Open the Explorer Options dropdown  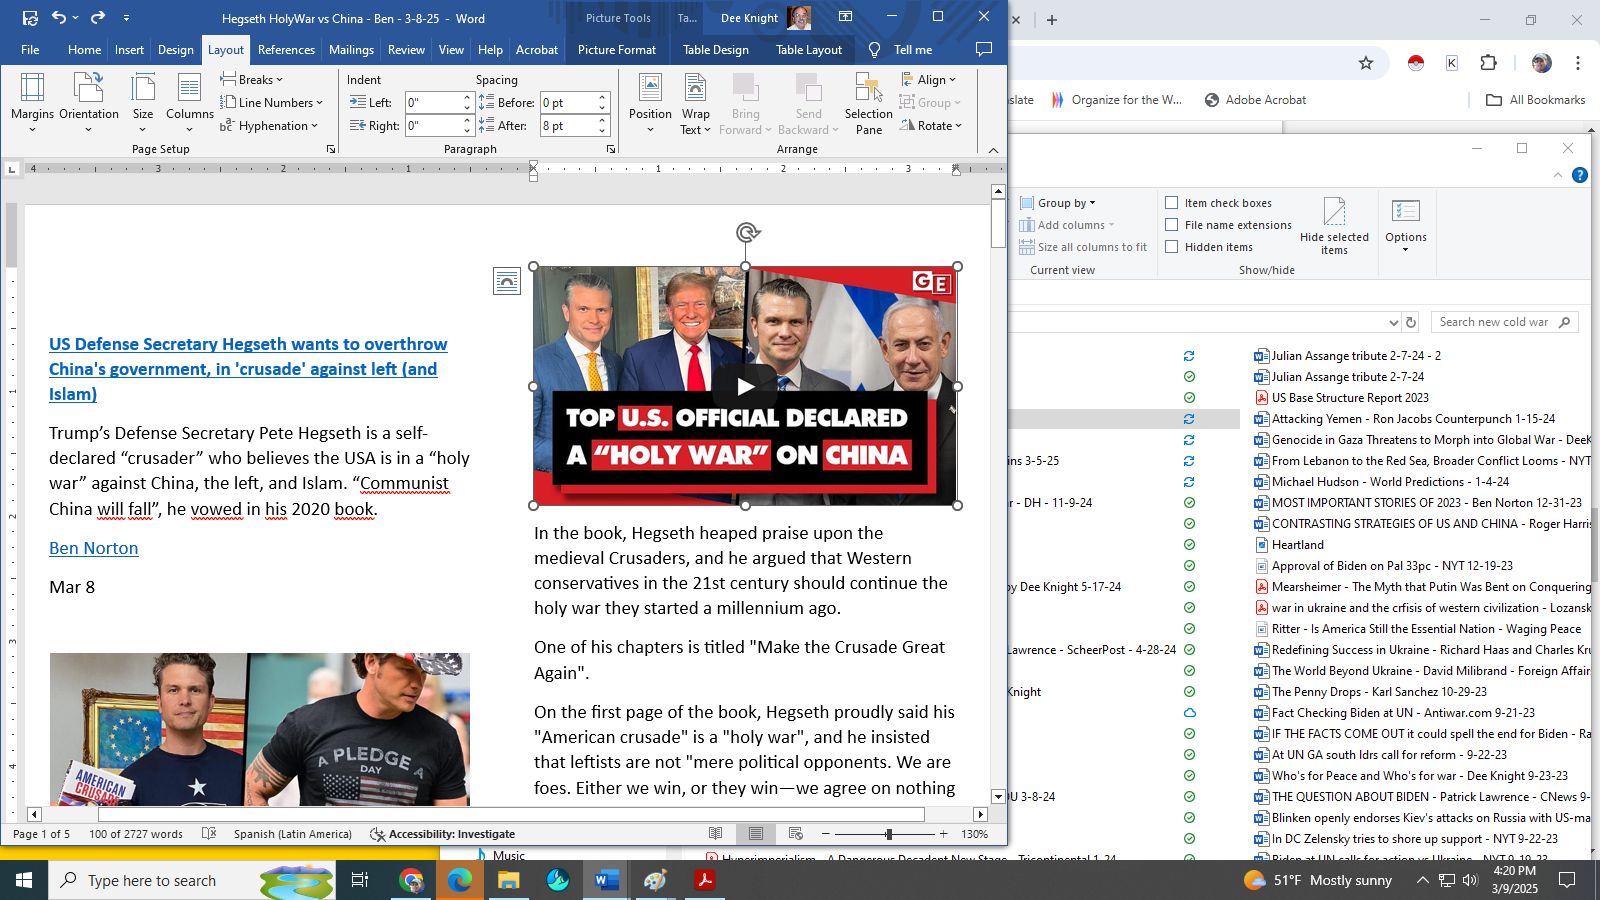coord(1406,225)
